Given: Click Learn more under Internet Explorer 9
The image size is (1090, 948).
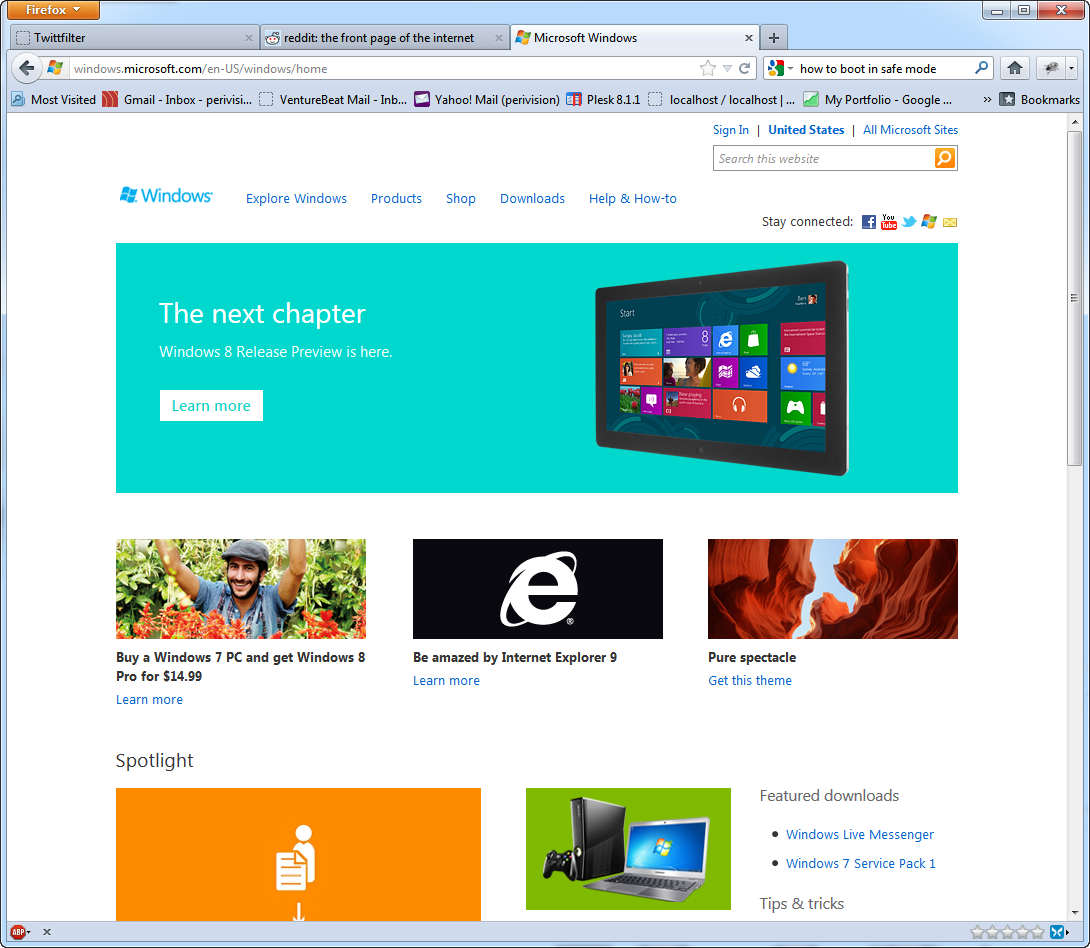Looking at the screenshot, I should [446, 680].
